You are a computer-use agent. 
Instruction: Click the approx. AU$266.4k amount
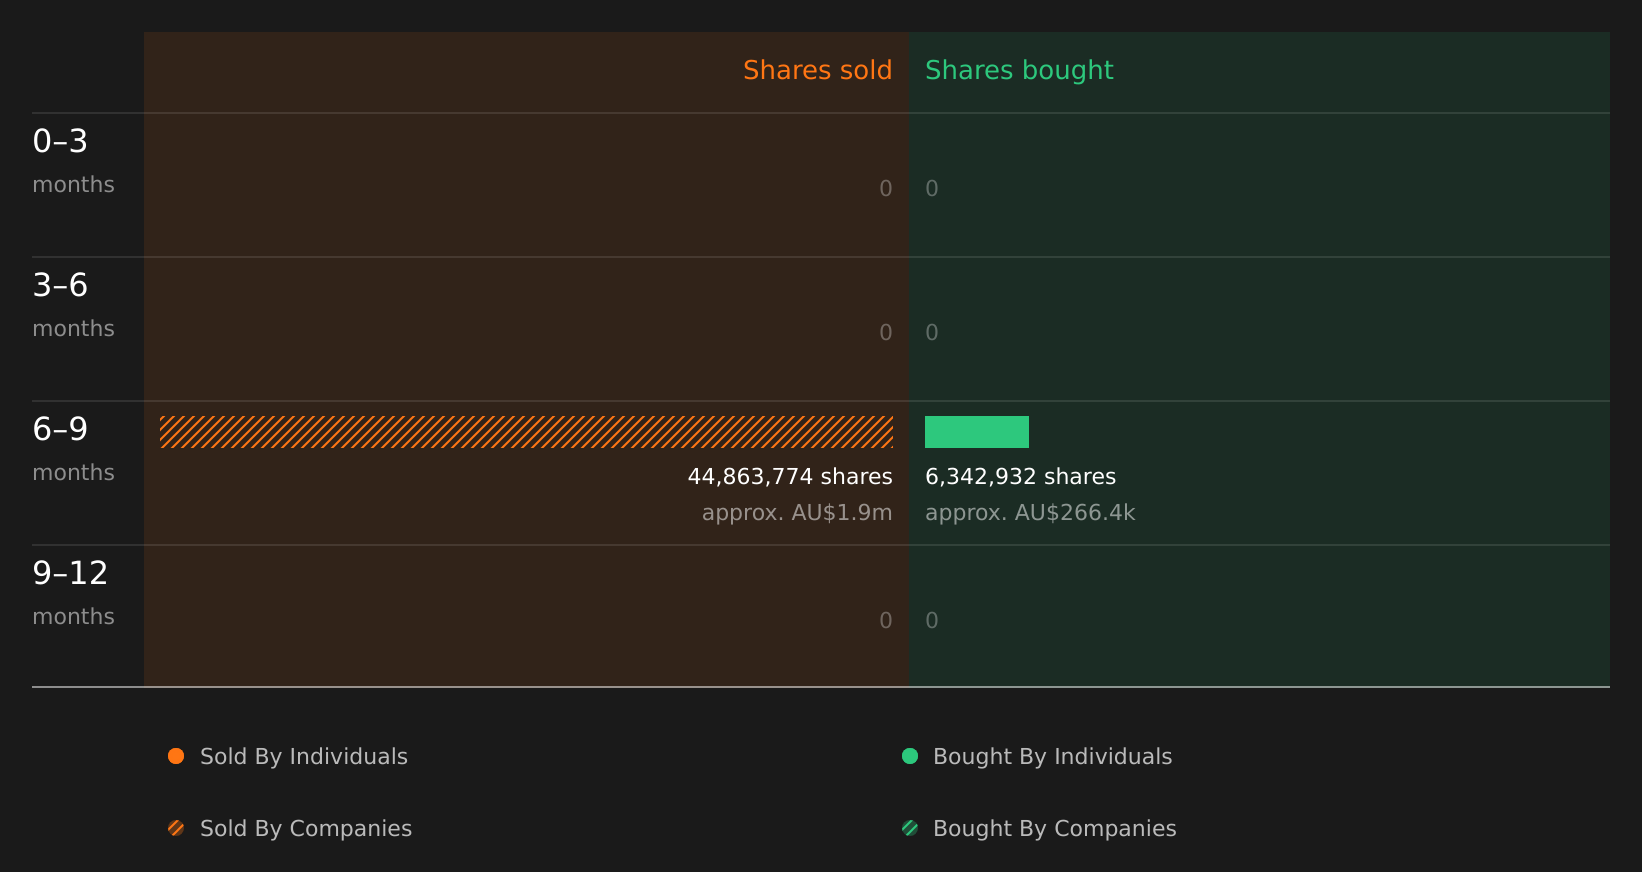coord(1030,513)
